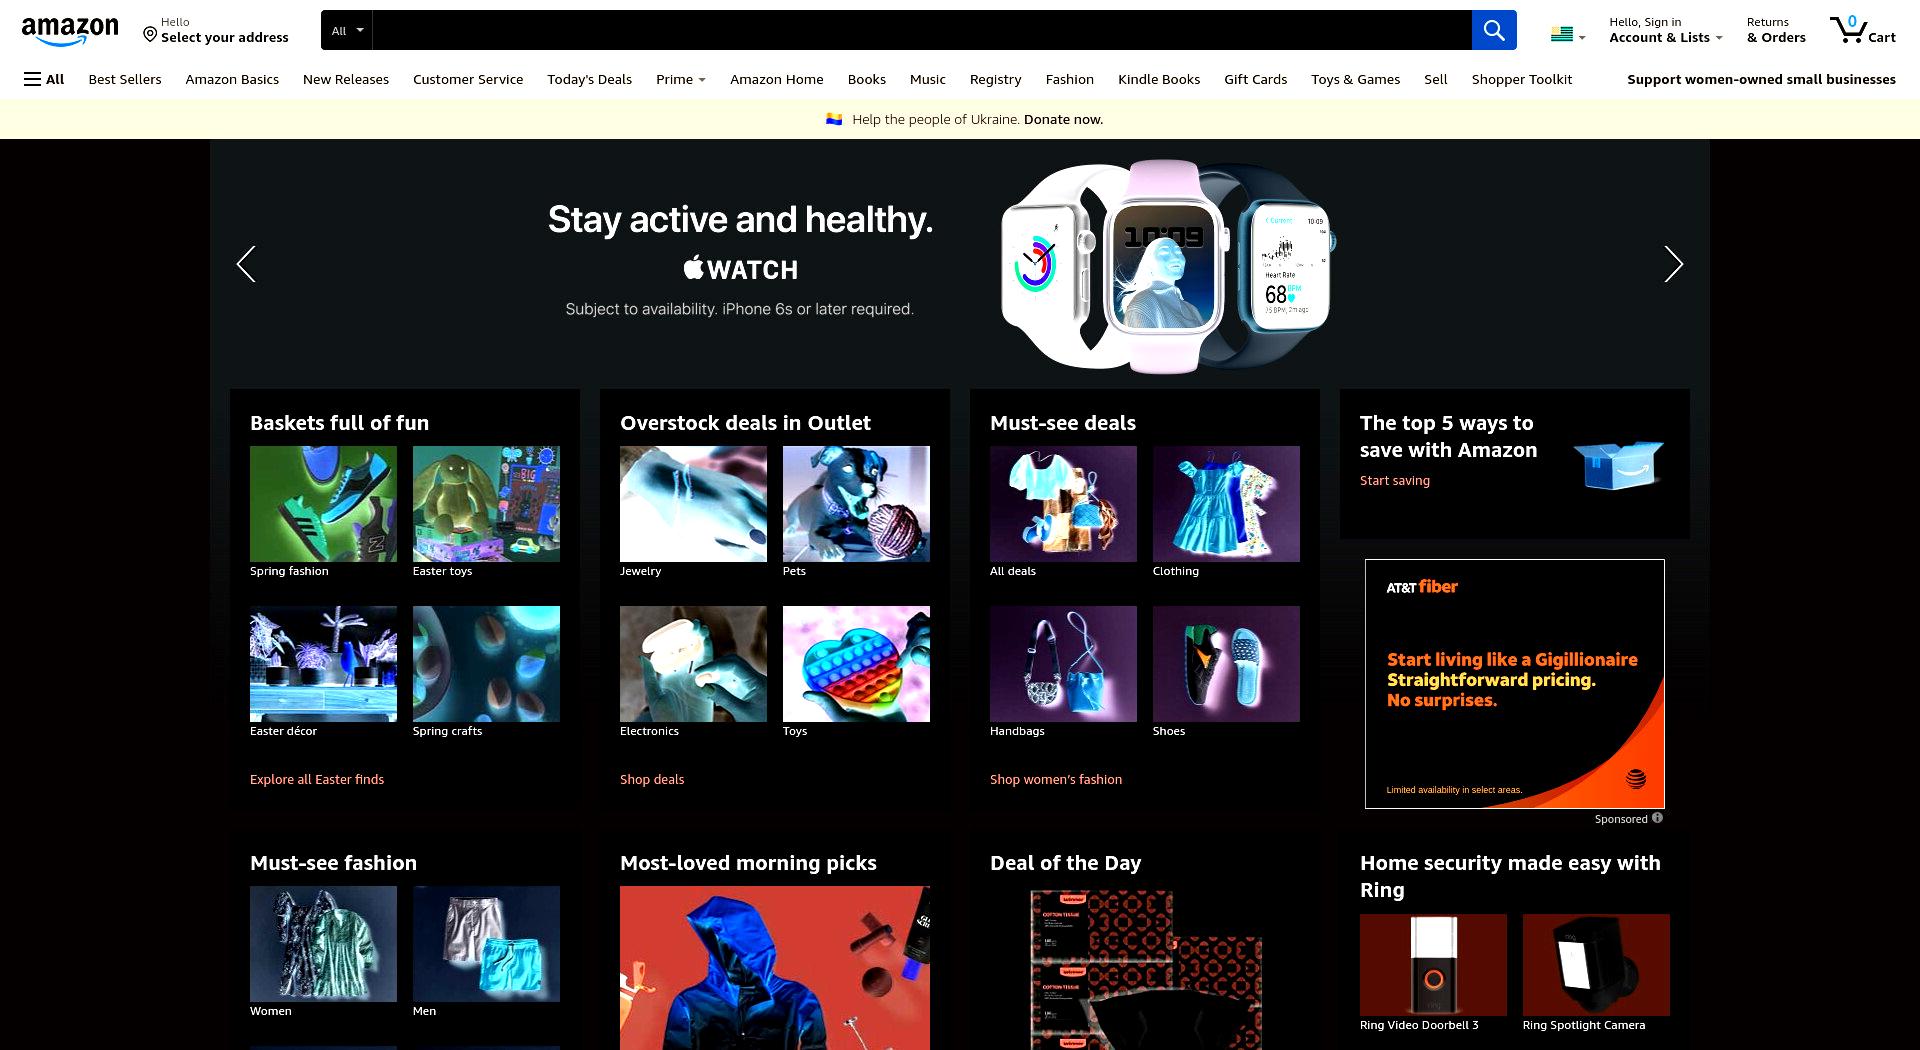Open Shopper Toolkit
Image resolution: width=1920 pixels, height=1050 pixels.
click(x=1522, y=79)
